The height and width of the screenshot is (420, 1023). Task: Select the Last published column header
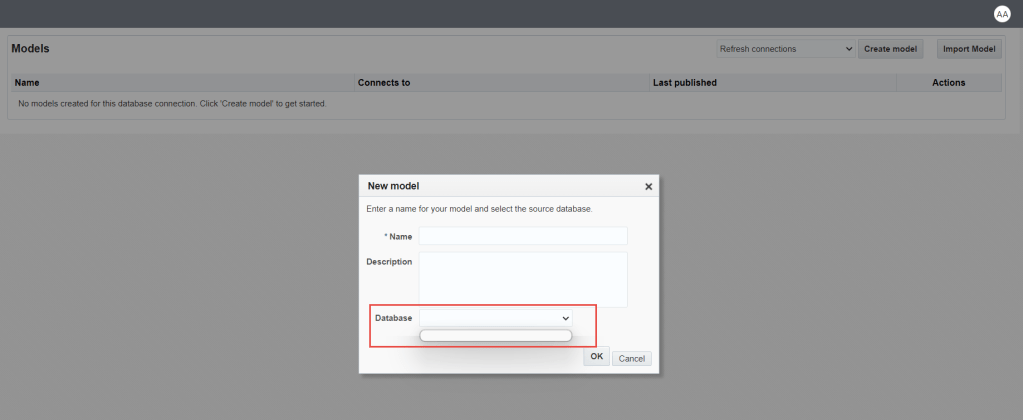[x=684, y=83]
